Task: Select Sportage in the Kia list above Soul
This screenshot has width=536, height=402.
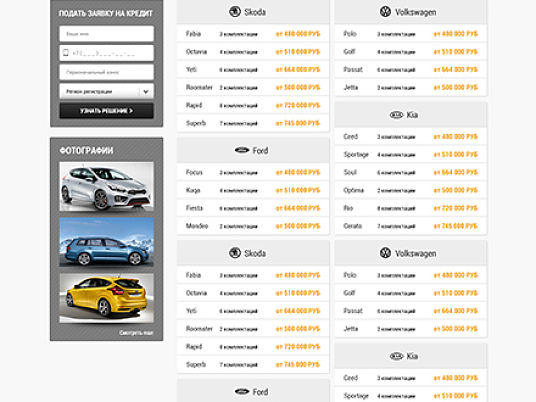Action: click(x=356, y=155)
